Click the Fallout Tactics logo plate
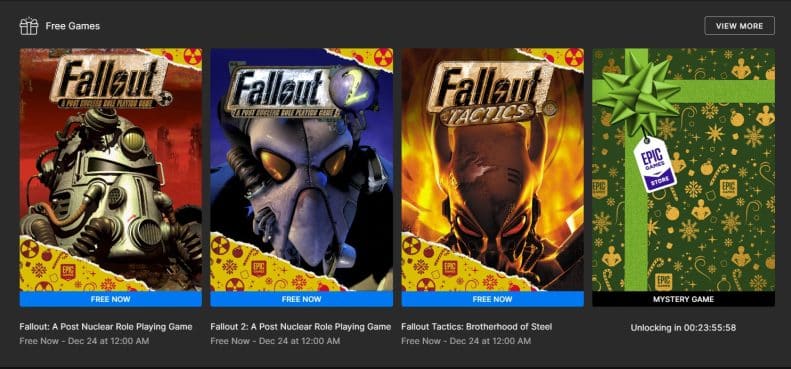 pyautogui.click(x=491, y=93)
